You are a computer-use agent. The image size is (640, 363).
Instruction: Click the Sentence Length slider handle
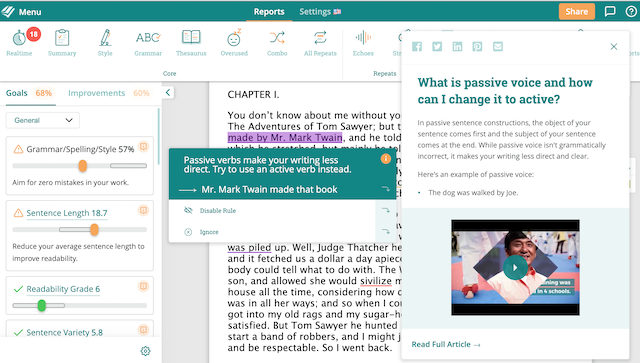[94, 230]
